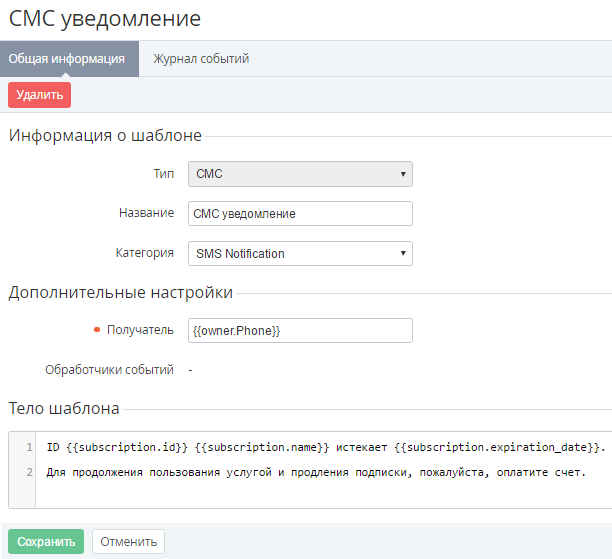The height and width of the screenshot is (559, 612).
Task: Cancel editing via Отменить button
Action: [x=128, y=542]
